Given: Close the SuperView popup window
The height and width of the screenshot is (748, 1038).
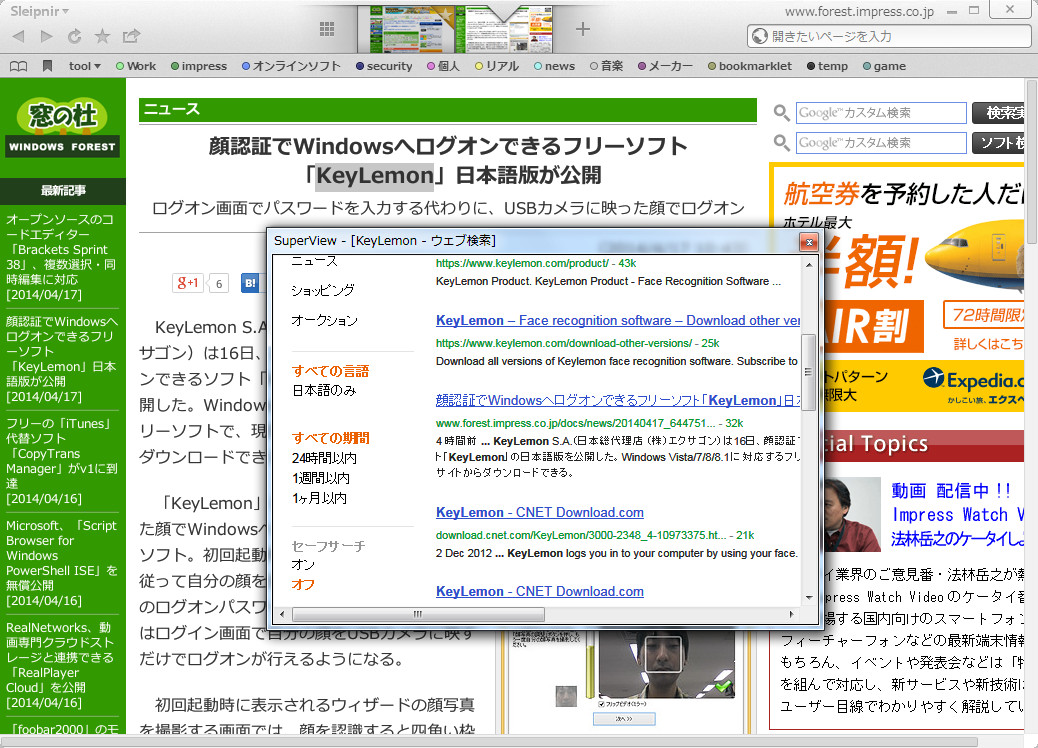Looking at the screenshot, I should click(x=808, y=242).
